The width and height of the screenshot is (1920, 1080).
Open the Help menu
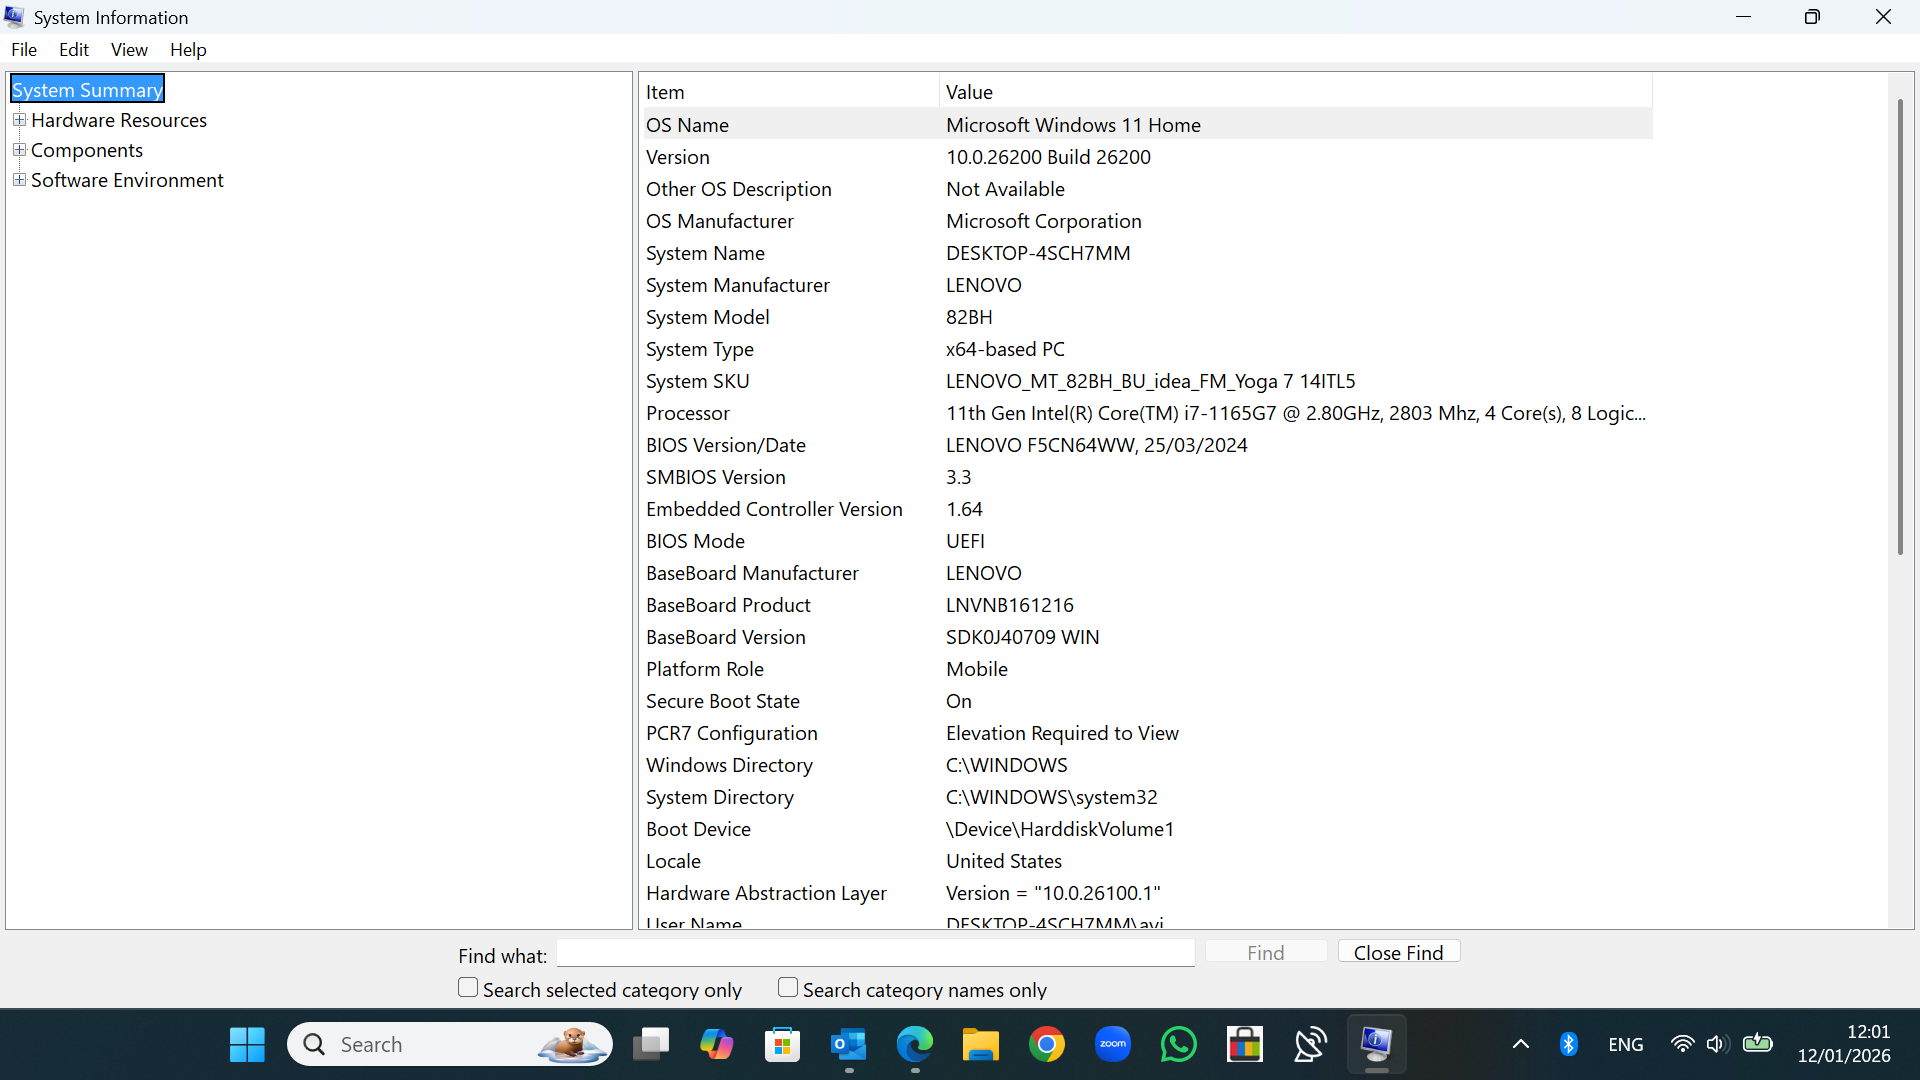(x=188, y=50)
